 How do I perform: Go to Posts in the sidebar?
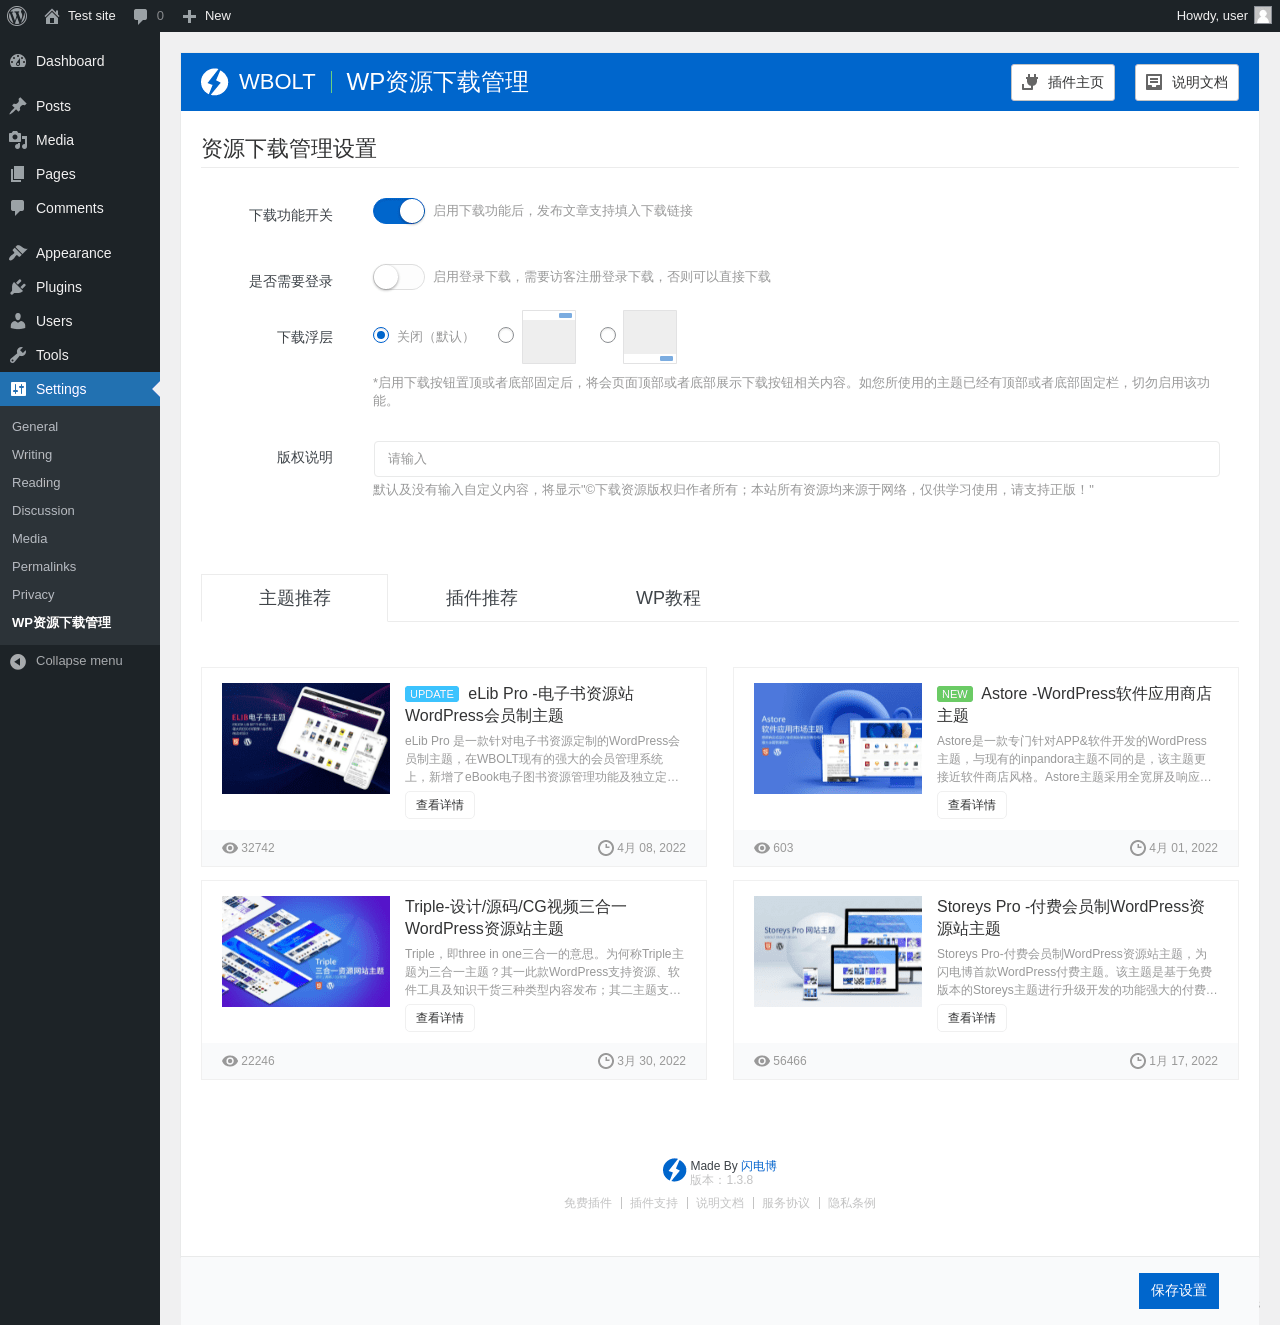[80, 106]
